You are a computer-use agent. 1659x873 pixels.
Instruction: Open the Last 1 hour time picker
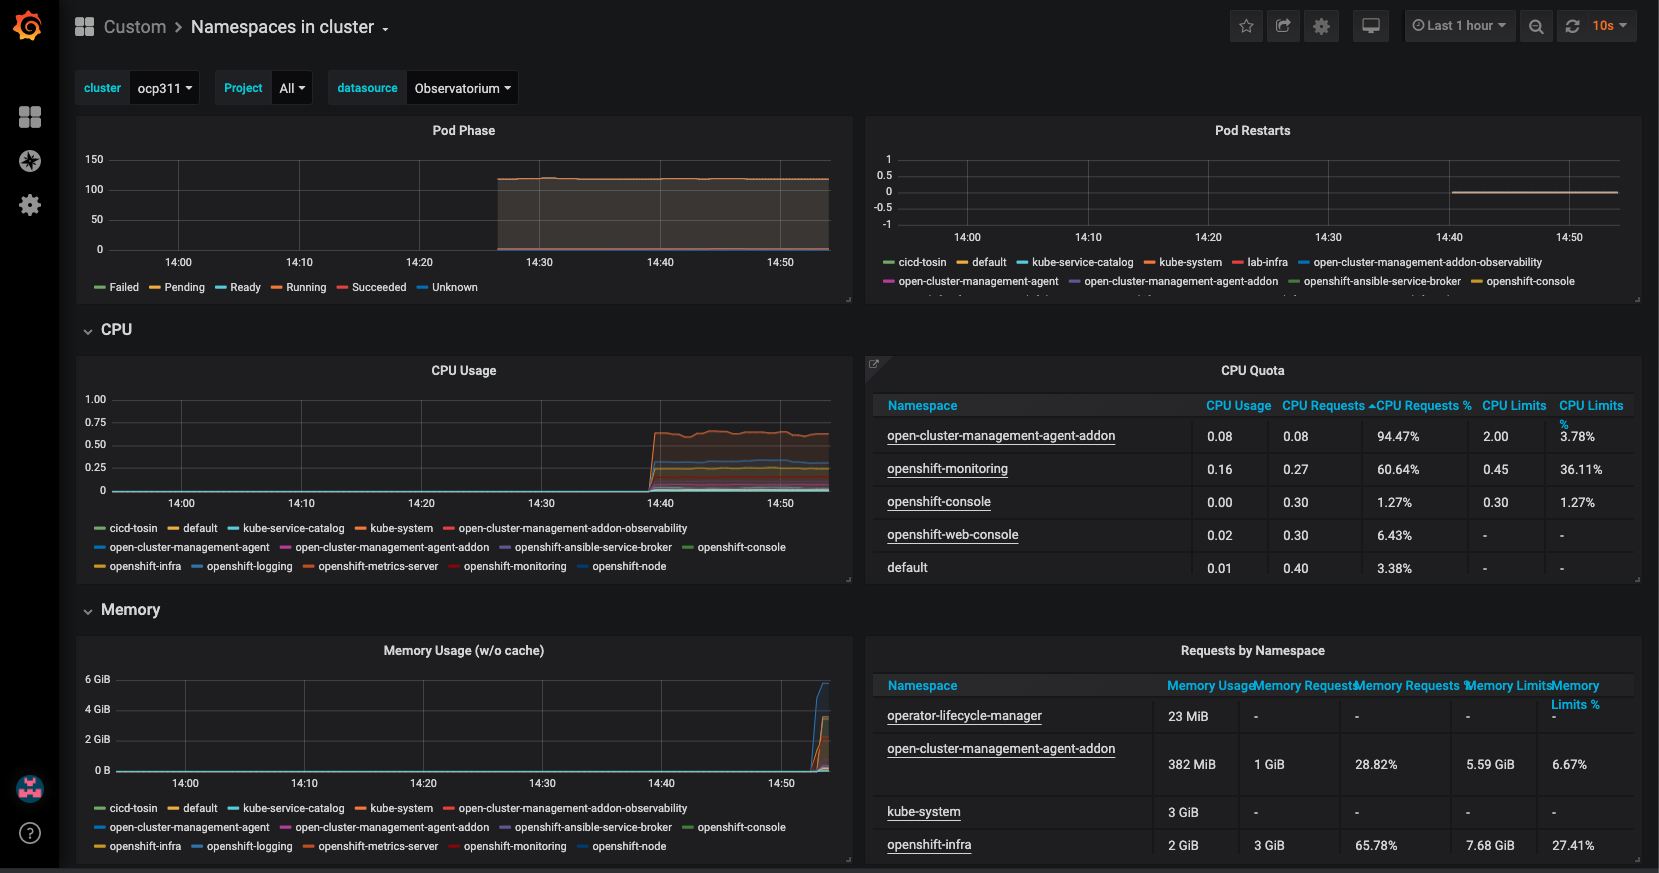pyautogui.click(x=1460, y=26)
